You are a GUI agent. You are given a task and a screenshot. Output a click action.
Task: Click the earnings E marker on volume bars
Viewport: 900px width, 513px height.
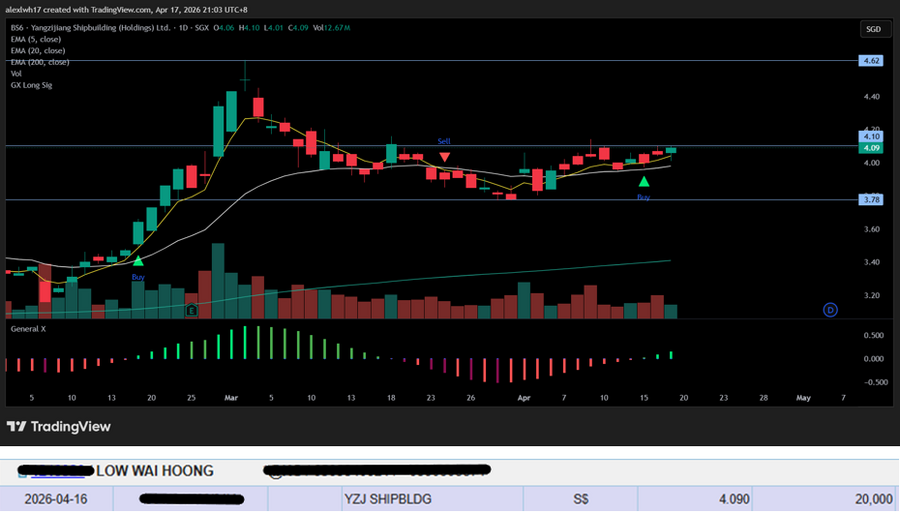click(190, 311)
